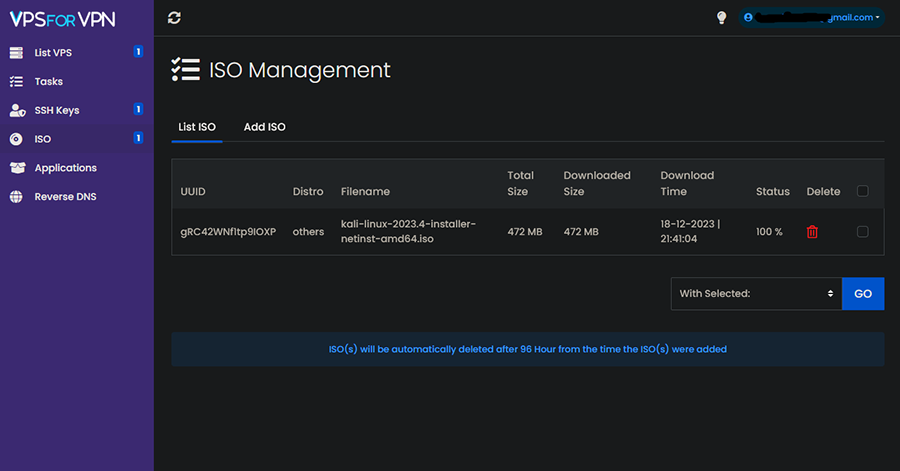This screenshot has width=900, height=471.
Task: Click the List VPS count badge
Action: [138, 52]
